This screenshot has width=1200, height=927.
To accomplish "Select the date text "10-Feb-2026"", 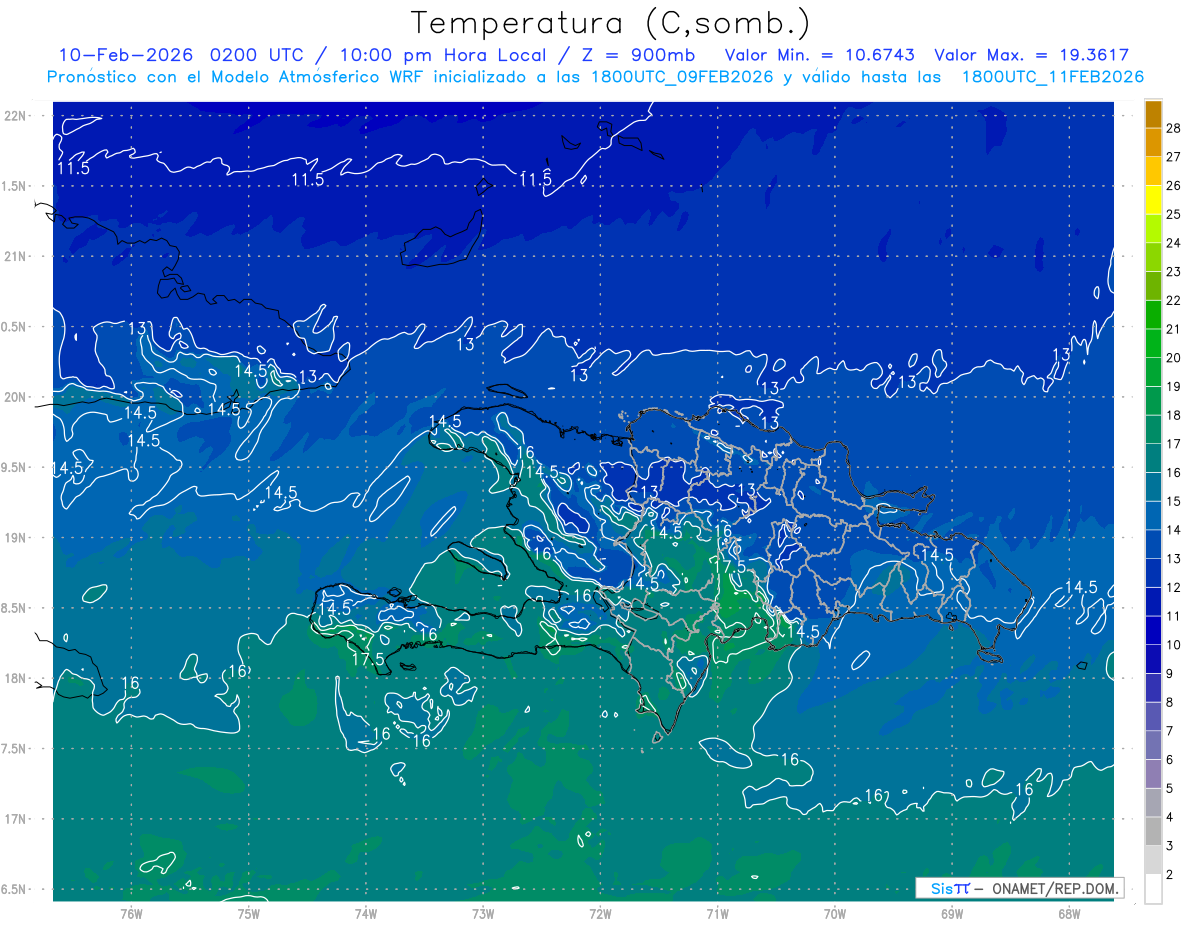I will tap(125, 55).
